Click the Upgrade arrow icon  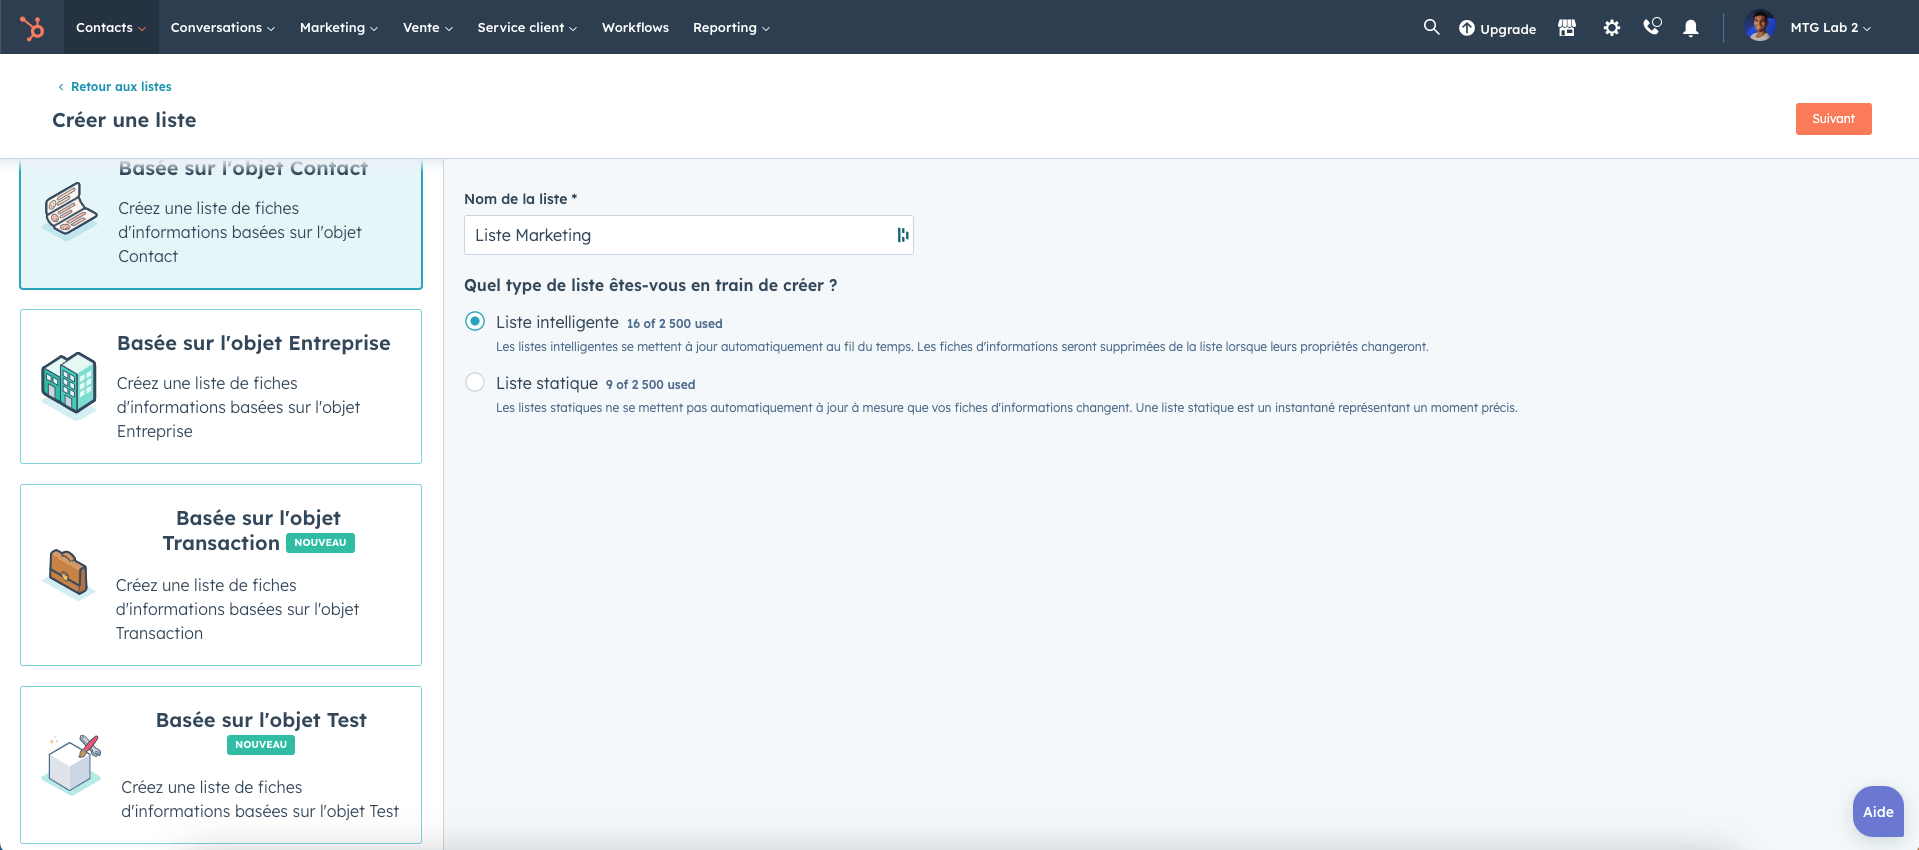coord(1466,28)
